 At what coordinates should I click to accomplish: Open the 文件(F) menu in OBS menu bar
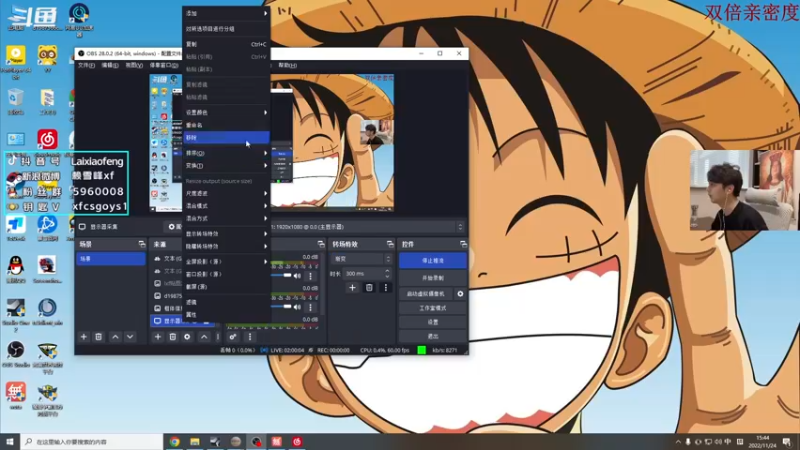86,65
